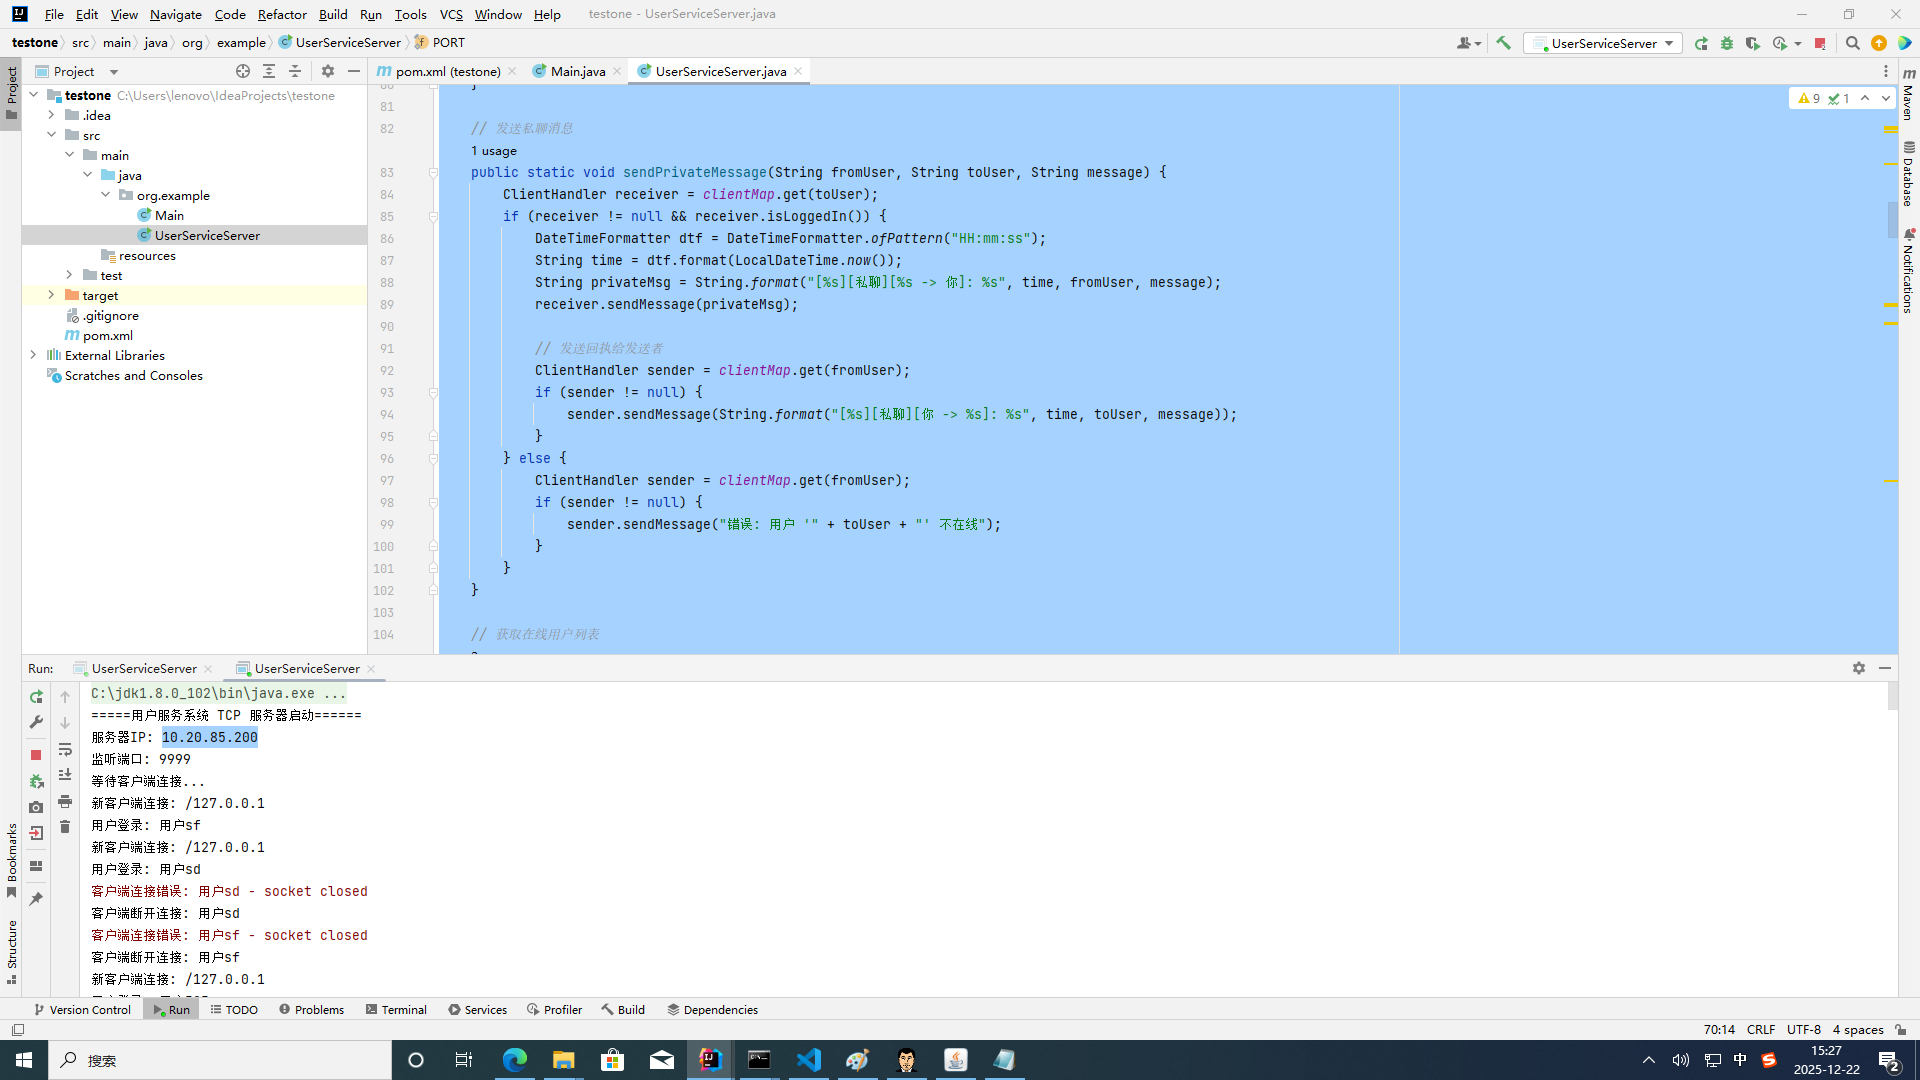Viewport: 1920px width, 1080px height.
Task: Click the editor vertical scrollbar thumb
Action: pyautogui.click(x=1892, y=218)
